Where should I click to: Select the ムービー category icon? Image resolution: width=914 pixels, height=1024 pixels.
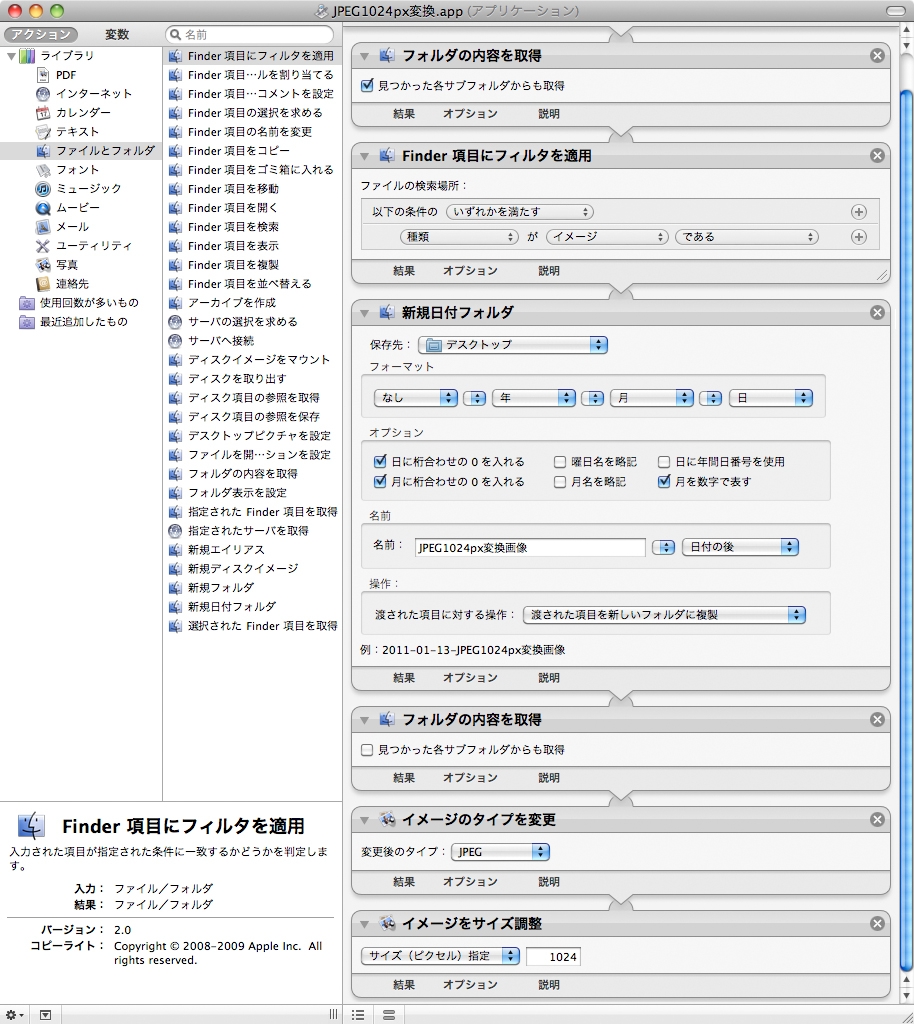pos(43,208)
